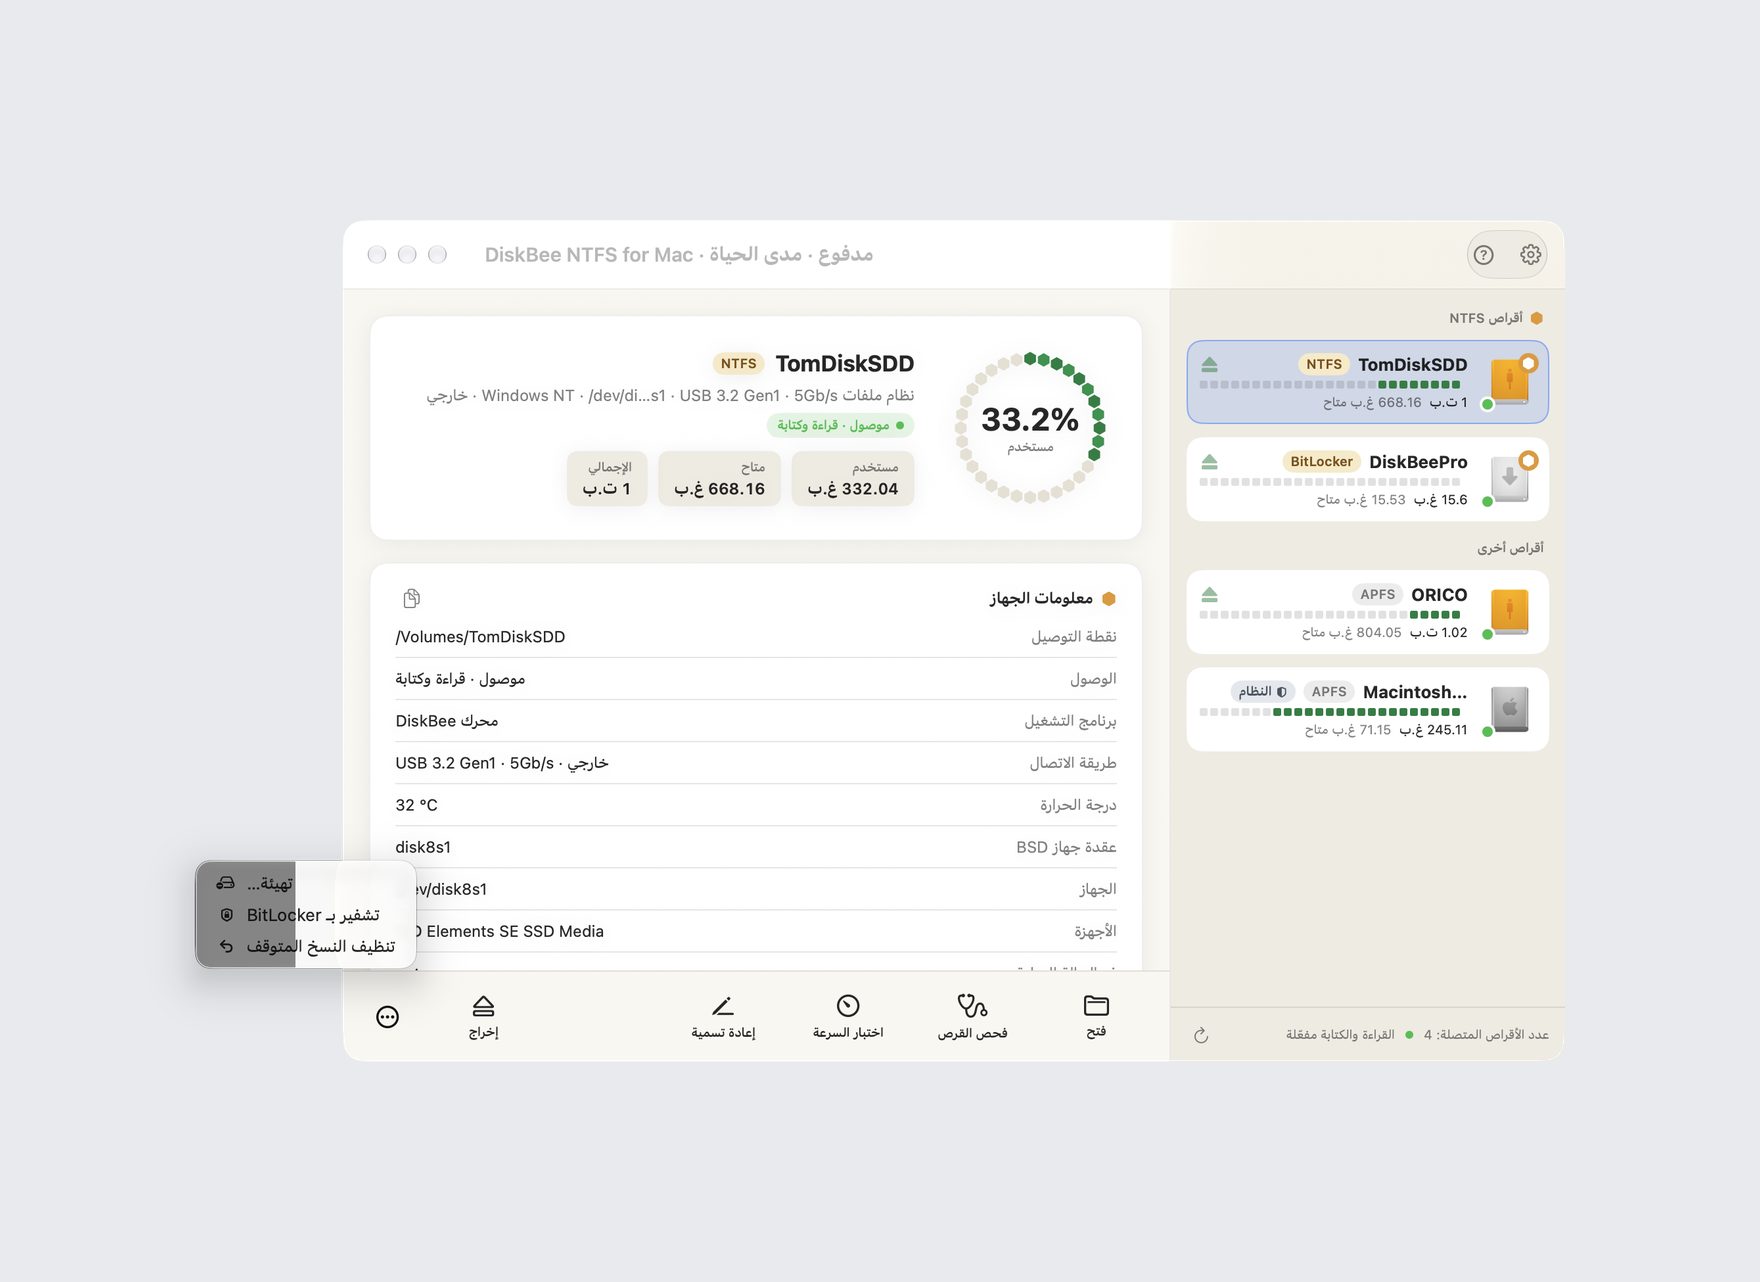Click the فتح open folder button
Image resolution: width=1760 pixels, height=1282 pixels.
[1096, 1016]
